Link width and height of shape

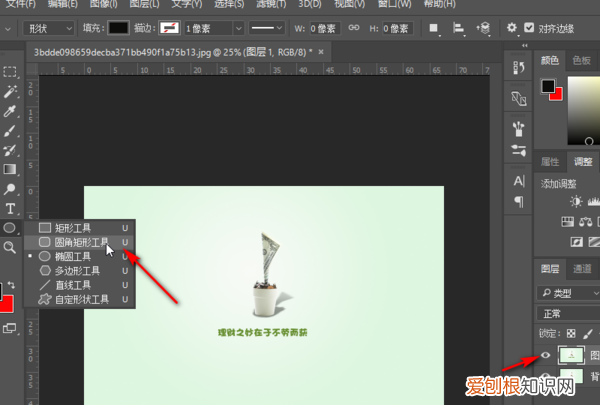[354, 28]
